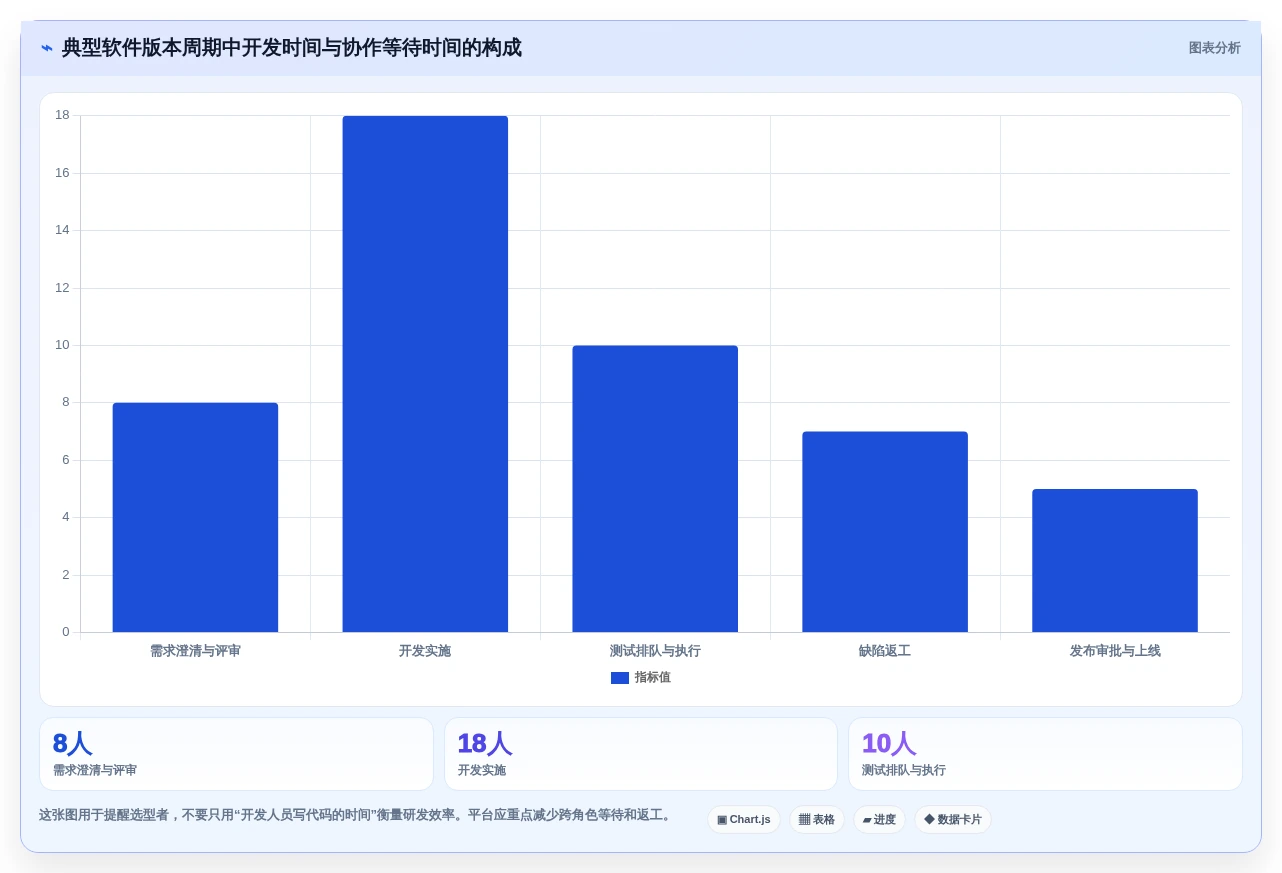This screenshot has width=1282, height=873.
Task: Click the 发布审批与上线 x-axis label
Action: tap(1115, 651)
